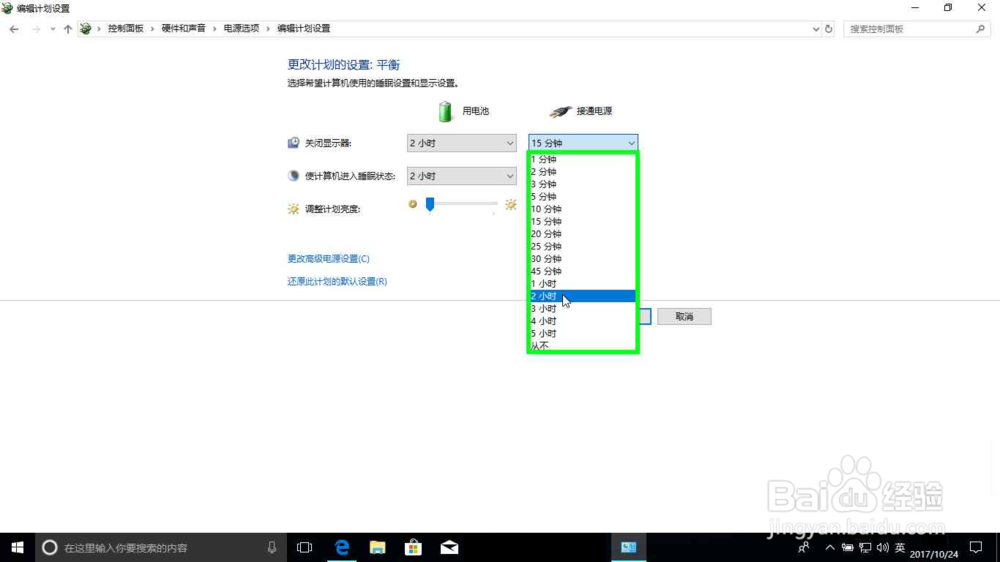The image size is (1000, 562).
Task: Switch the 英 input method indicator
Action: pyautogui.click(x=900, y=547)
